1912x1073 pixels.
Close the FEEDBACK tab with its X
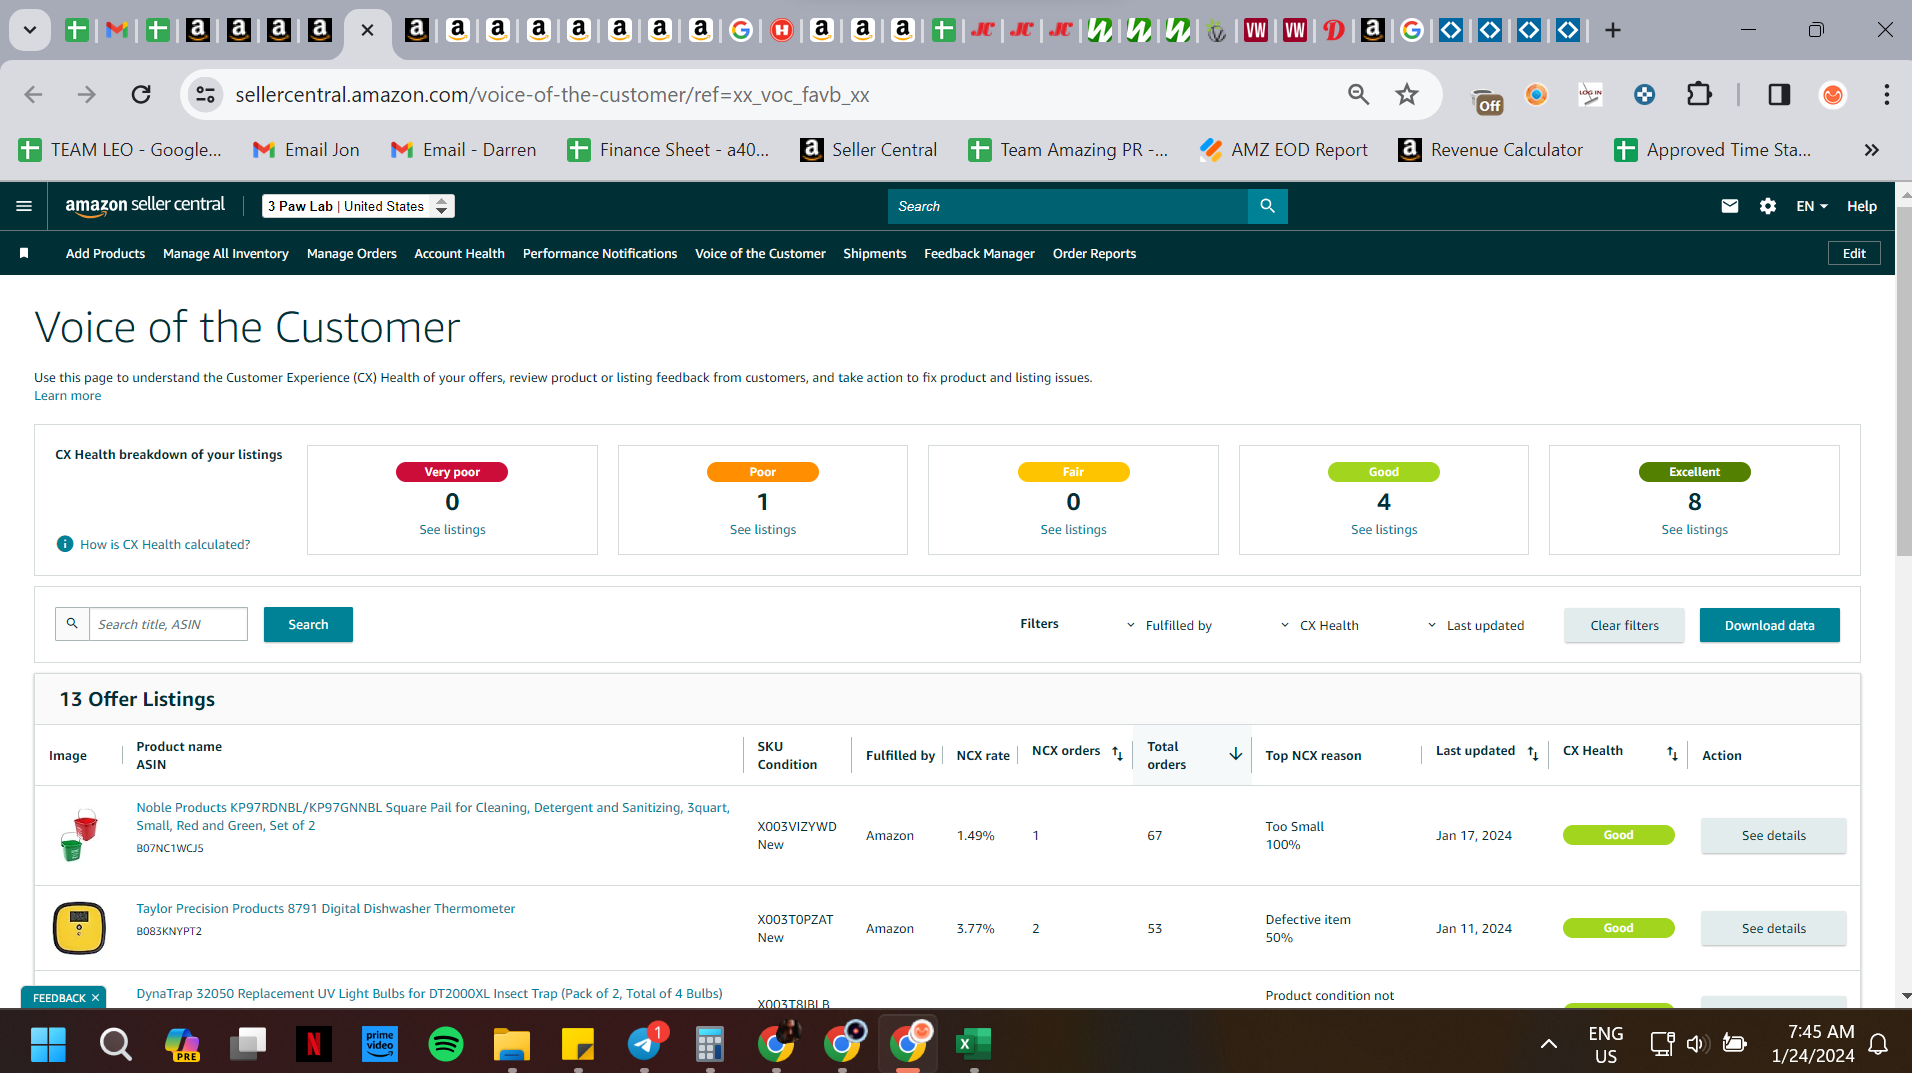click(96, 998)
